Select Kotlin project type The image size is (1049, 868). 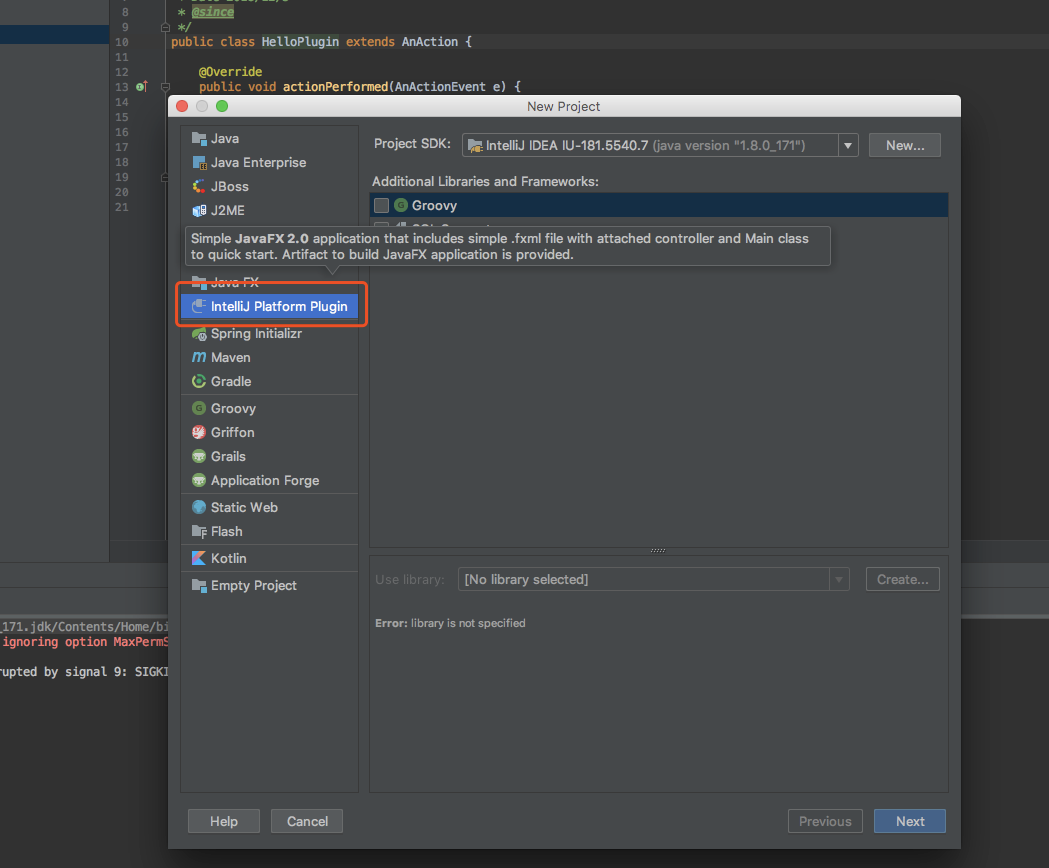pyautogui.click(x=269, y=558)
